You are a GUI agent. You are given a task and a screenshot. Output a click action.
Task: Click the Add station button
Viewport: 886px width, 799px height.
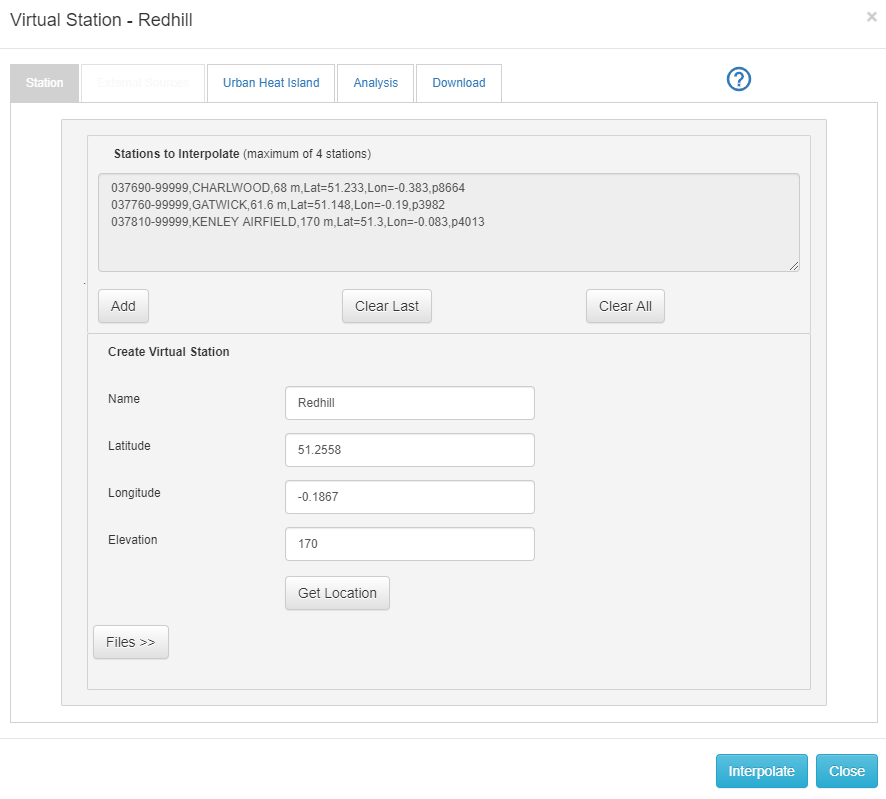tap(123, 306)
